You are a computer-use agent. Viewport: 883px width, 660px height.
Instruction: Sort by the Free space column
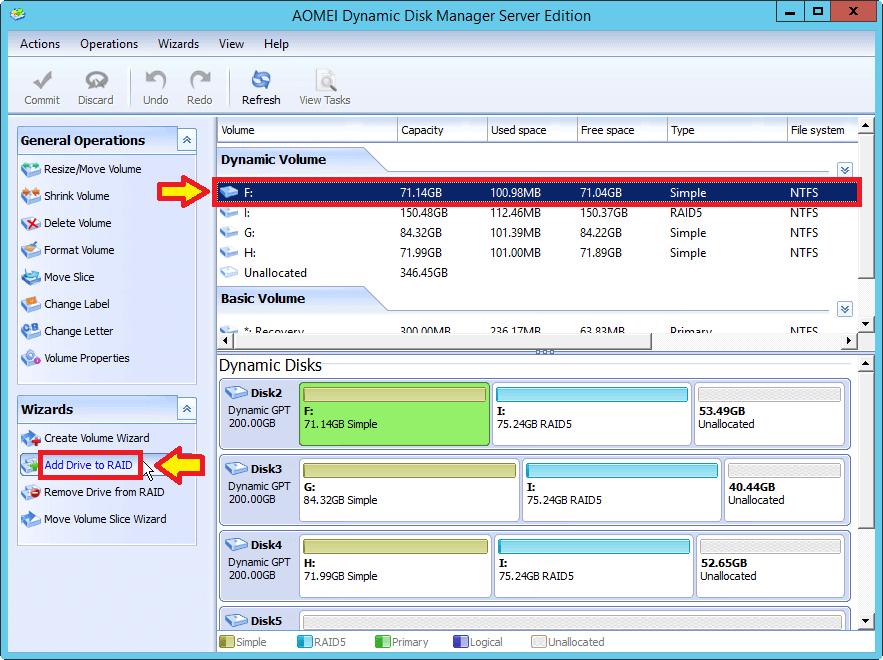coord(622,130)
